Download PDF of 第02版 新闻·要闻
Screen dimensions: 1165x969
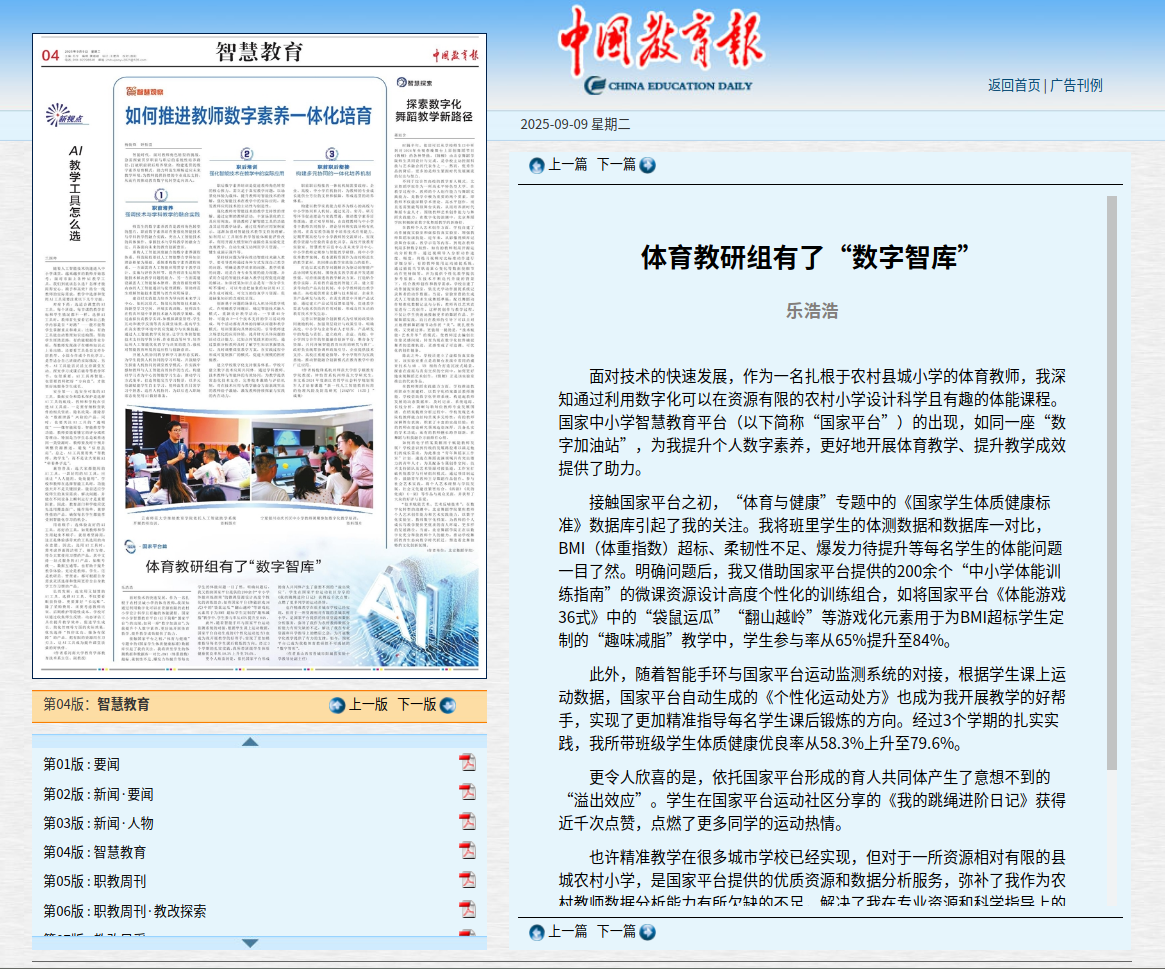pos(467,793)
